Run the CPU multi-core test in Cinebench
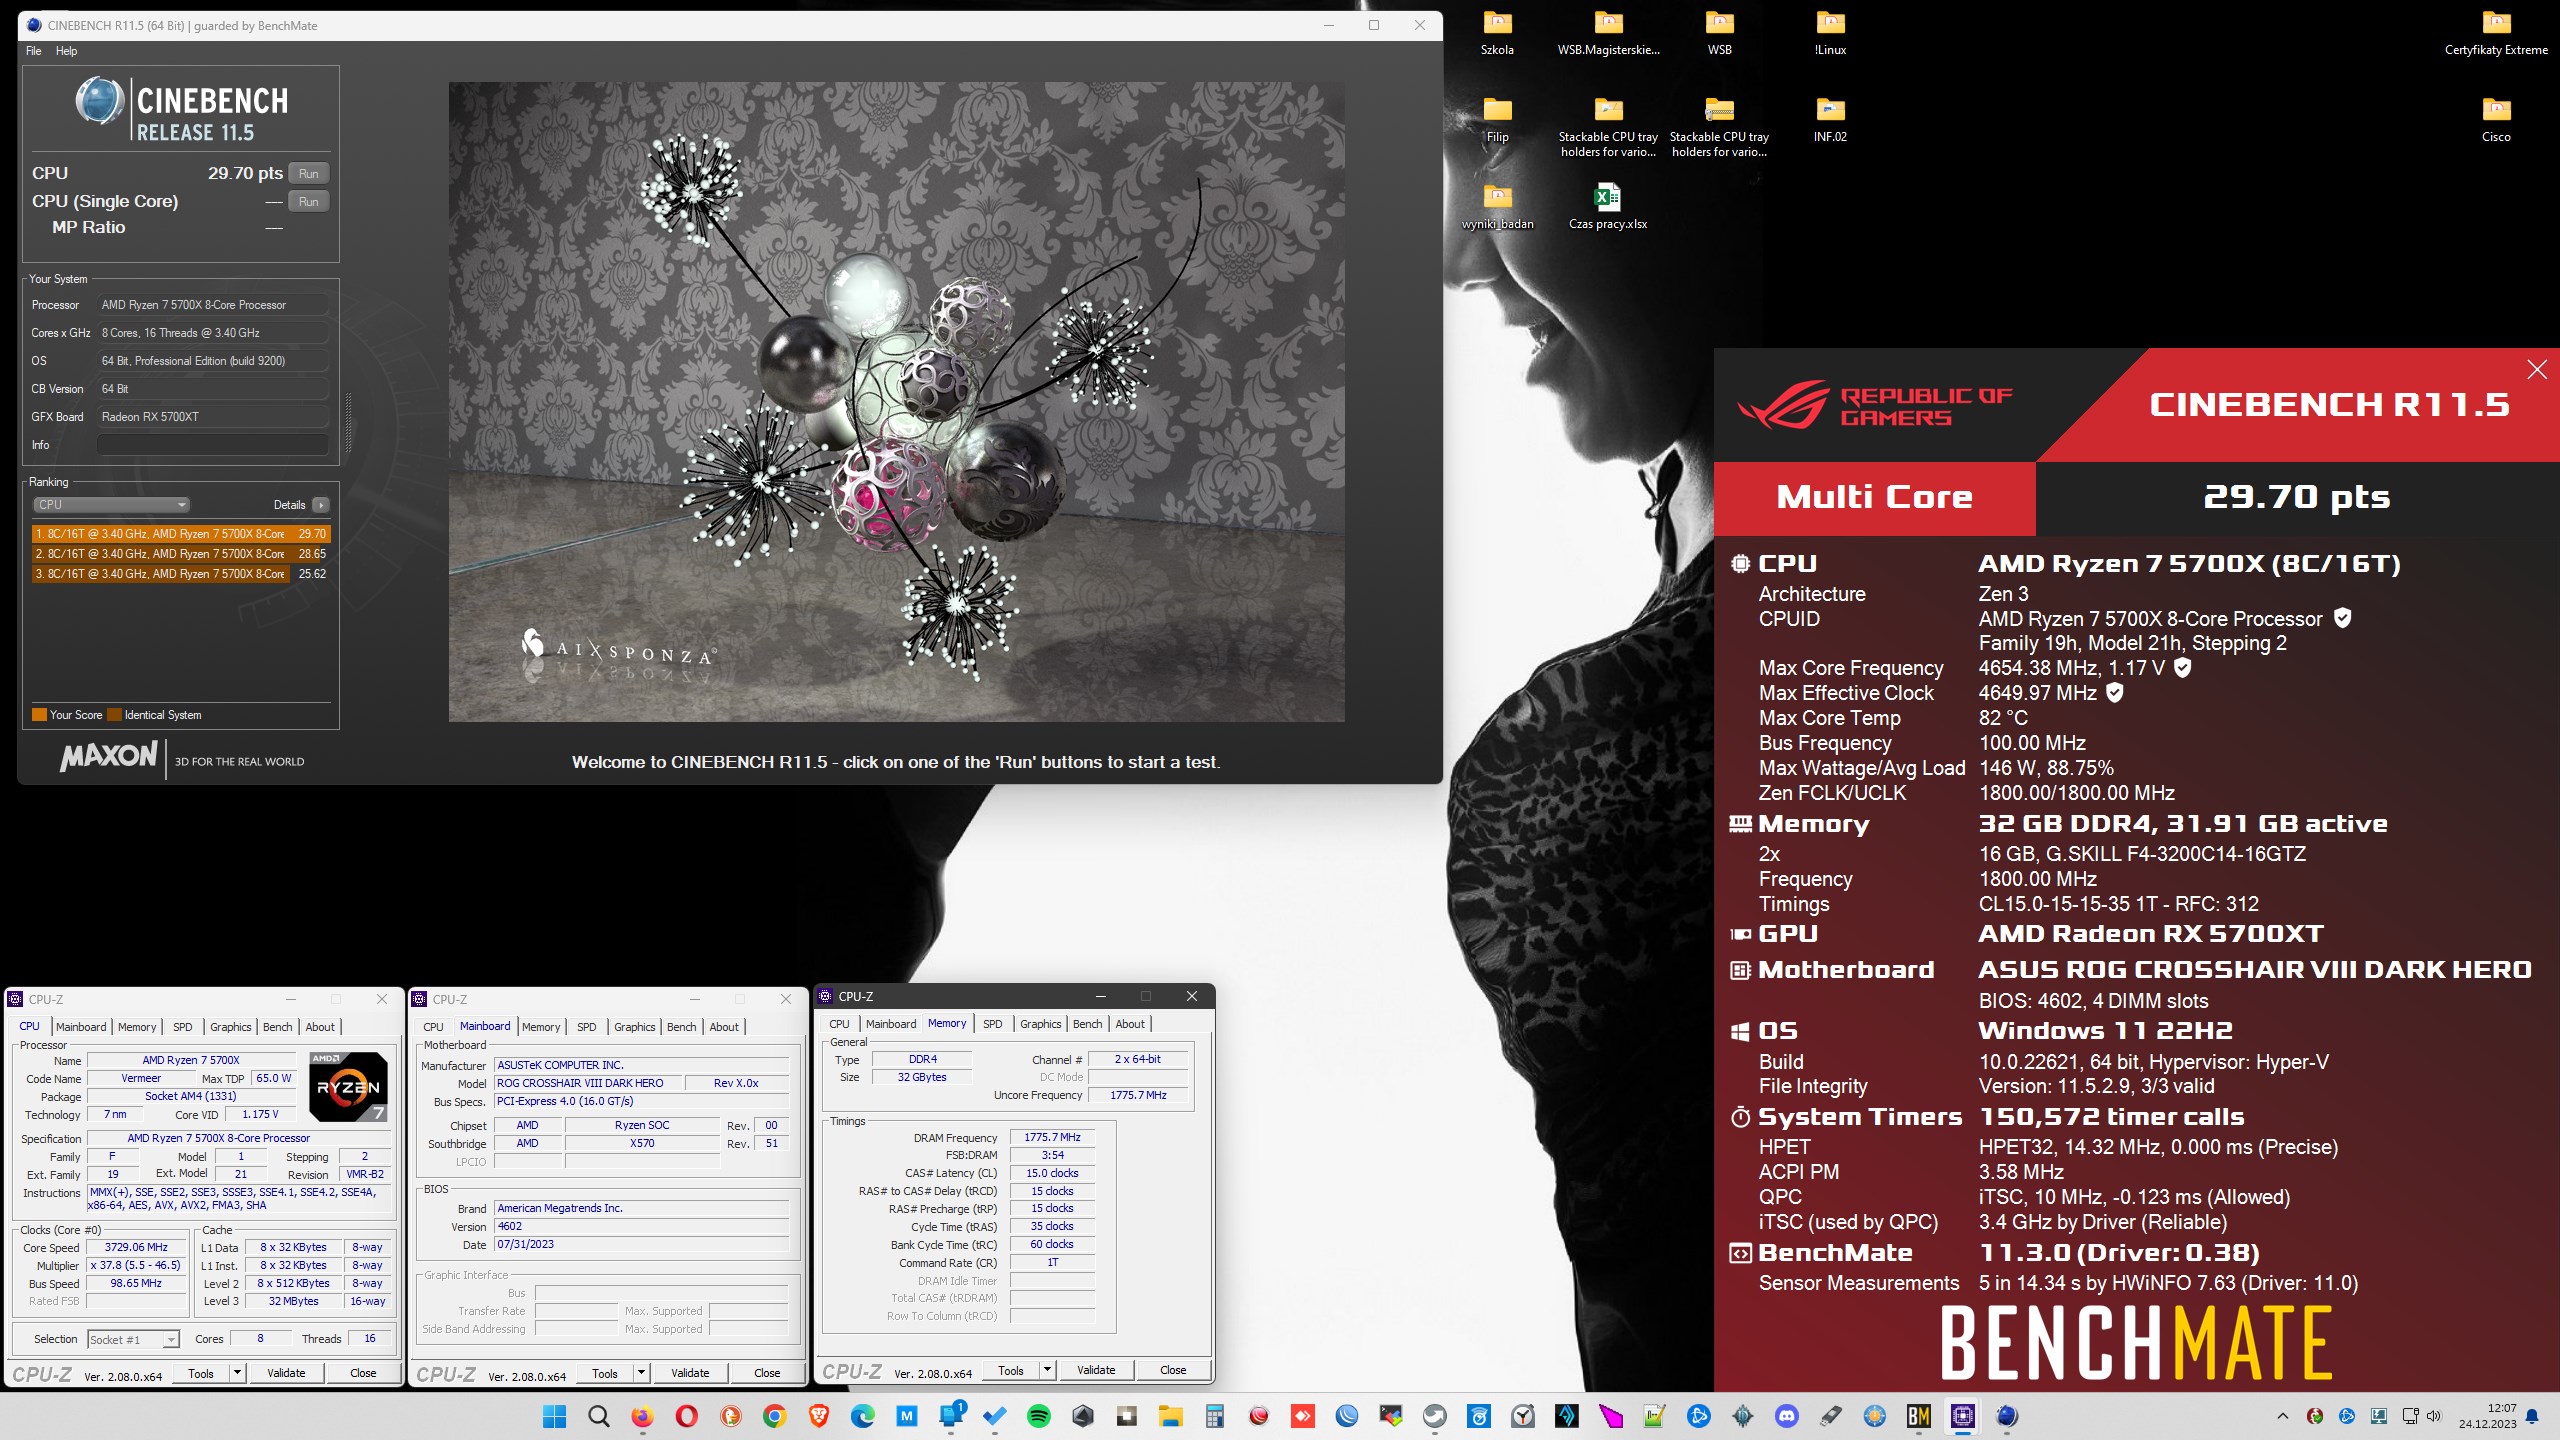Viewport: 2560px width, 1440px height. click(308, 173)
